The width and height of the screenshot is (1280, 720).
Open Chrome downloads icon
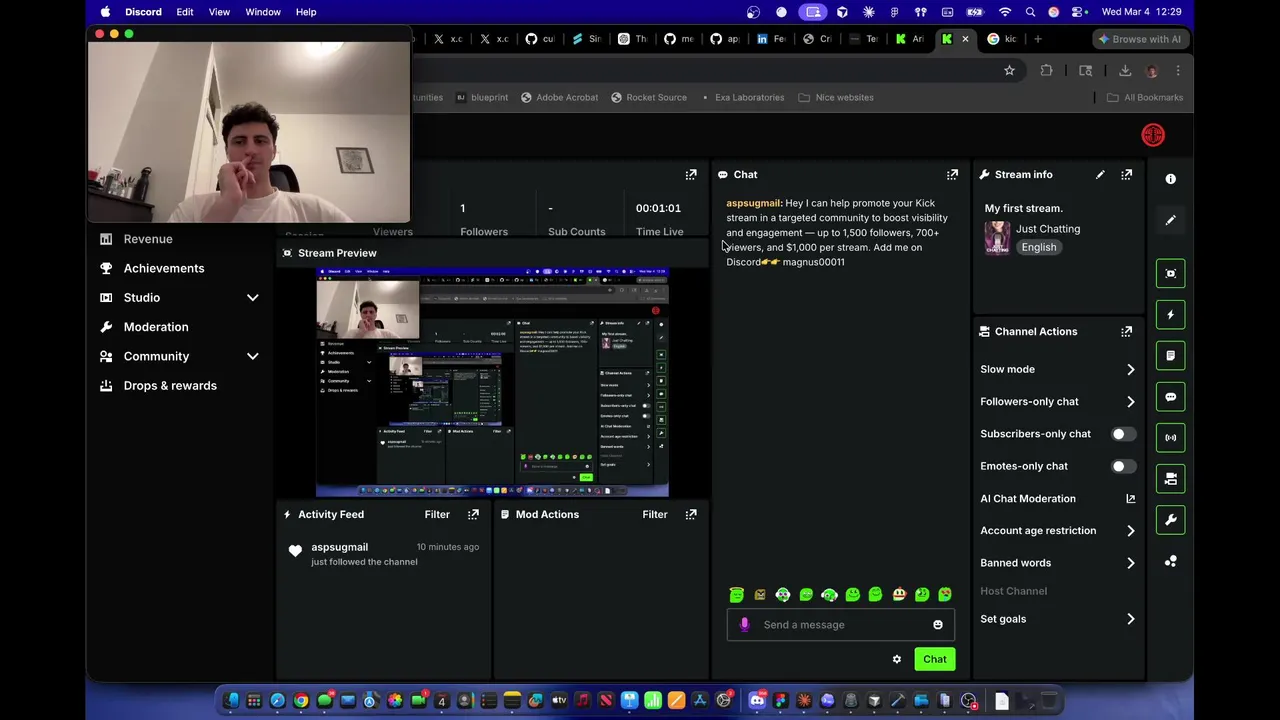click(1125, 70)
